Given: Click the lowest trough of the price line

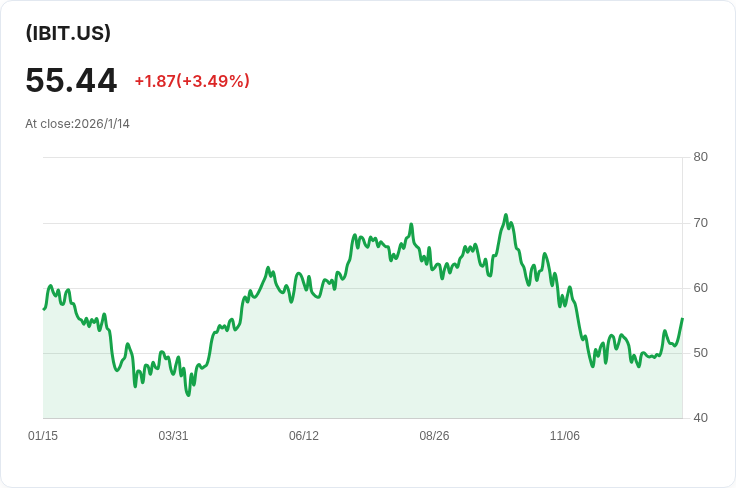Looking at the screenshot, I should (188, 395).
